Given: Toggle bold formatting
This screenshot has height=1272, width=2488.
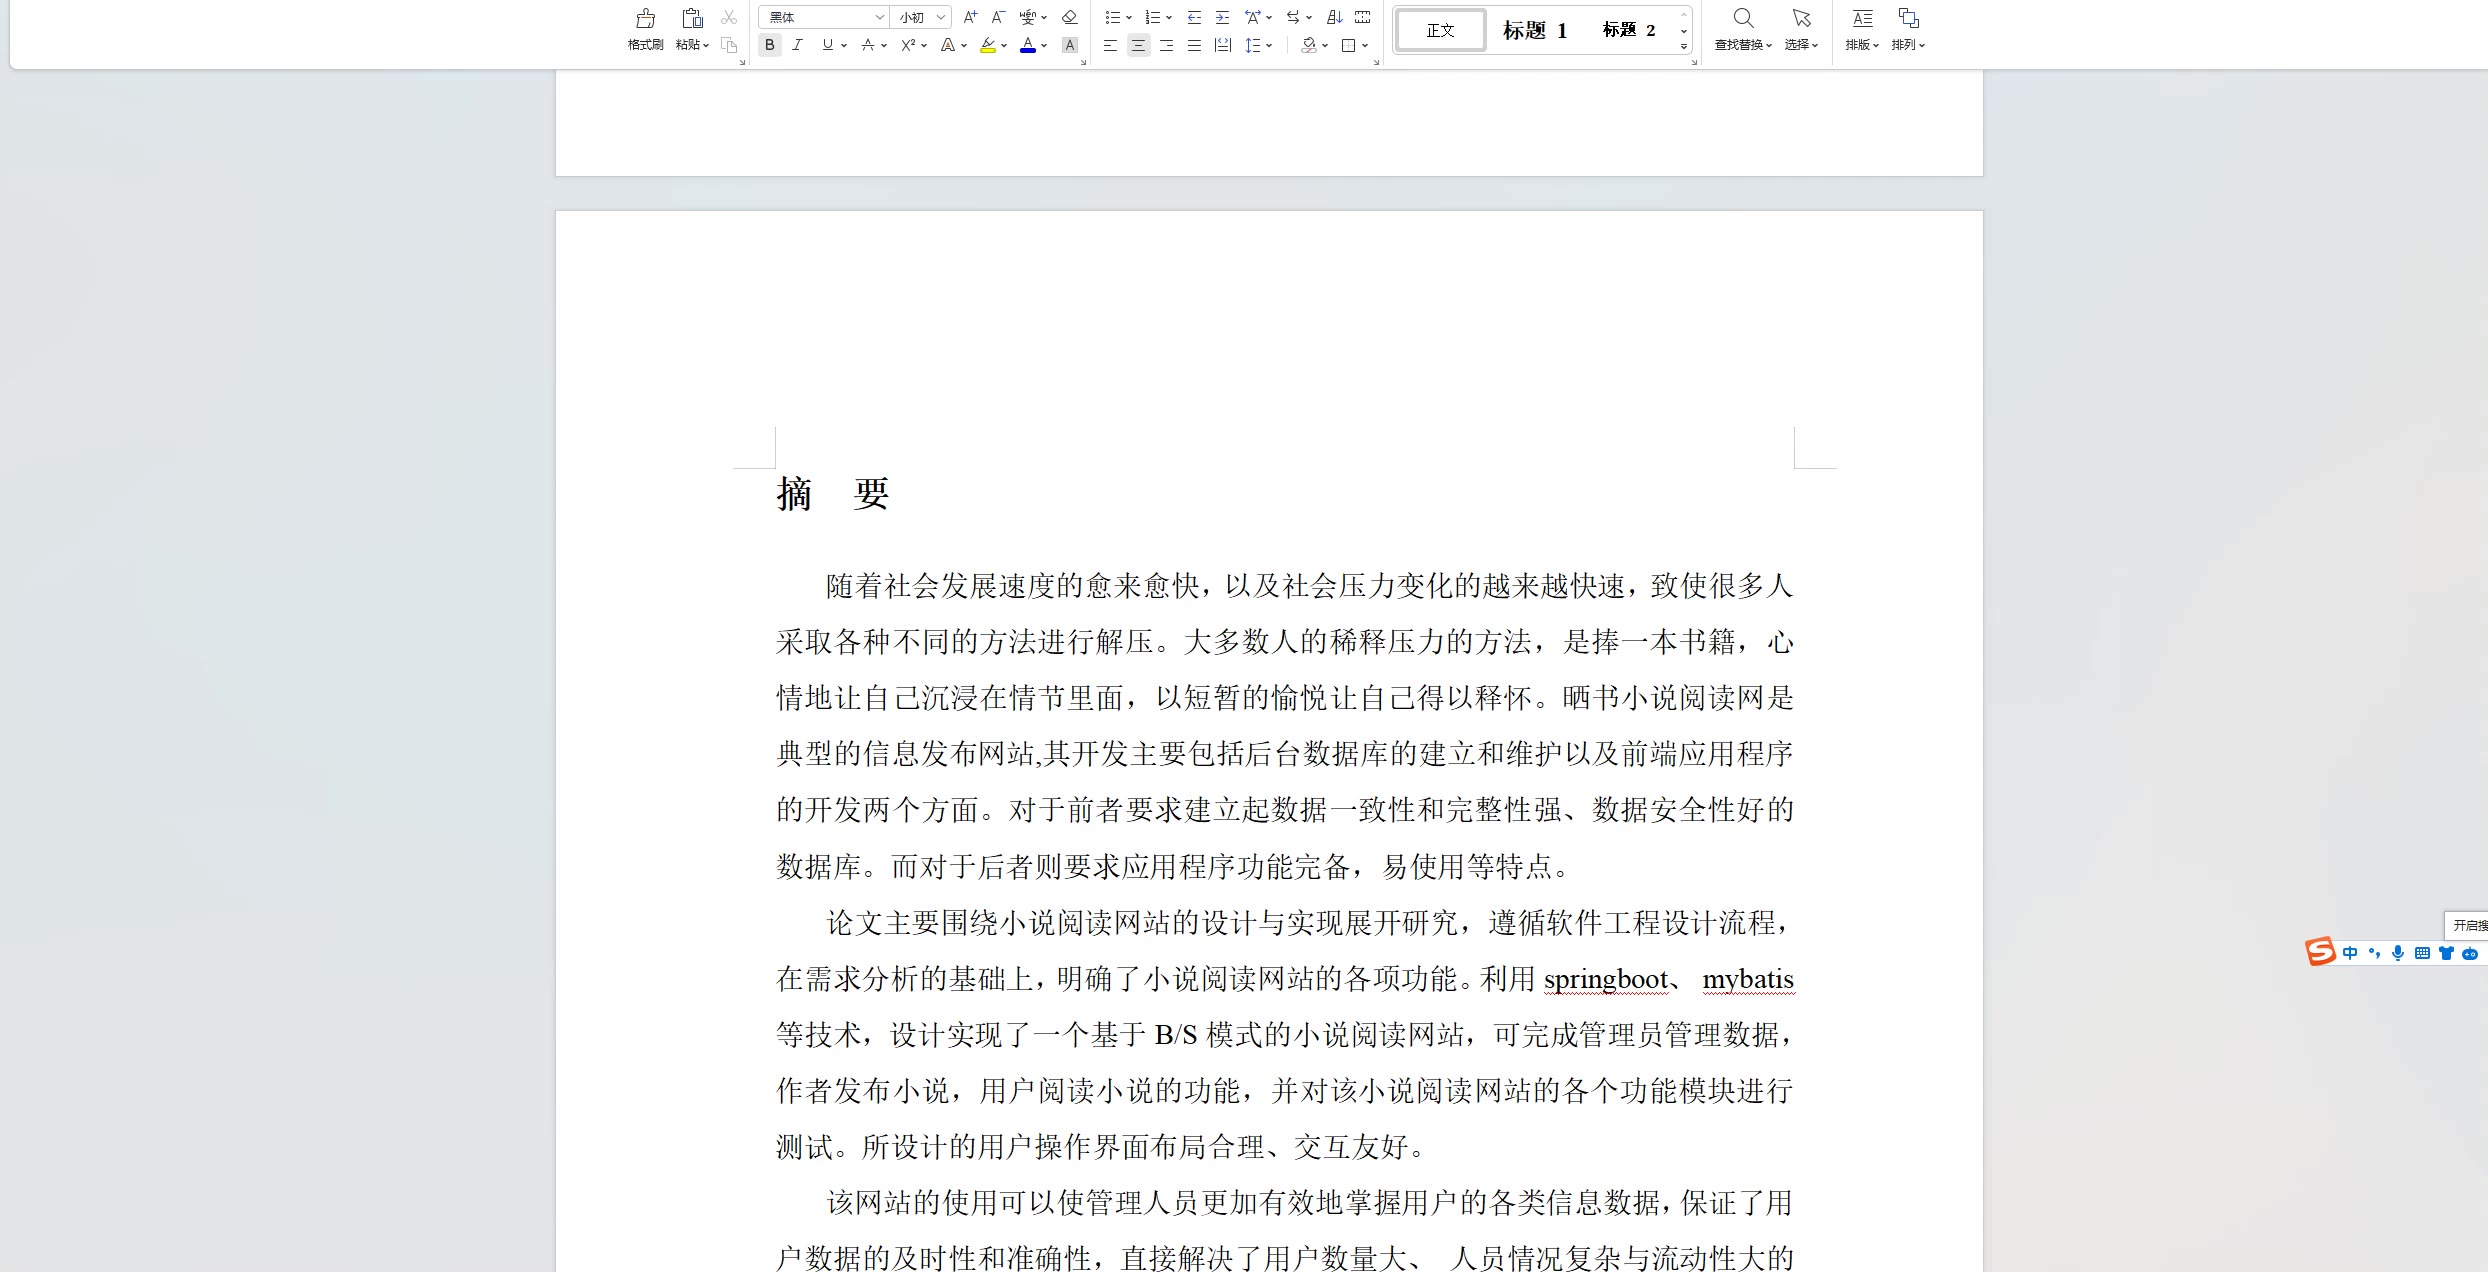Looking at the screenshot, I should tap(769, 45).
